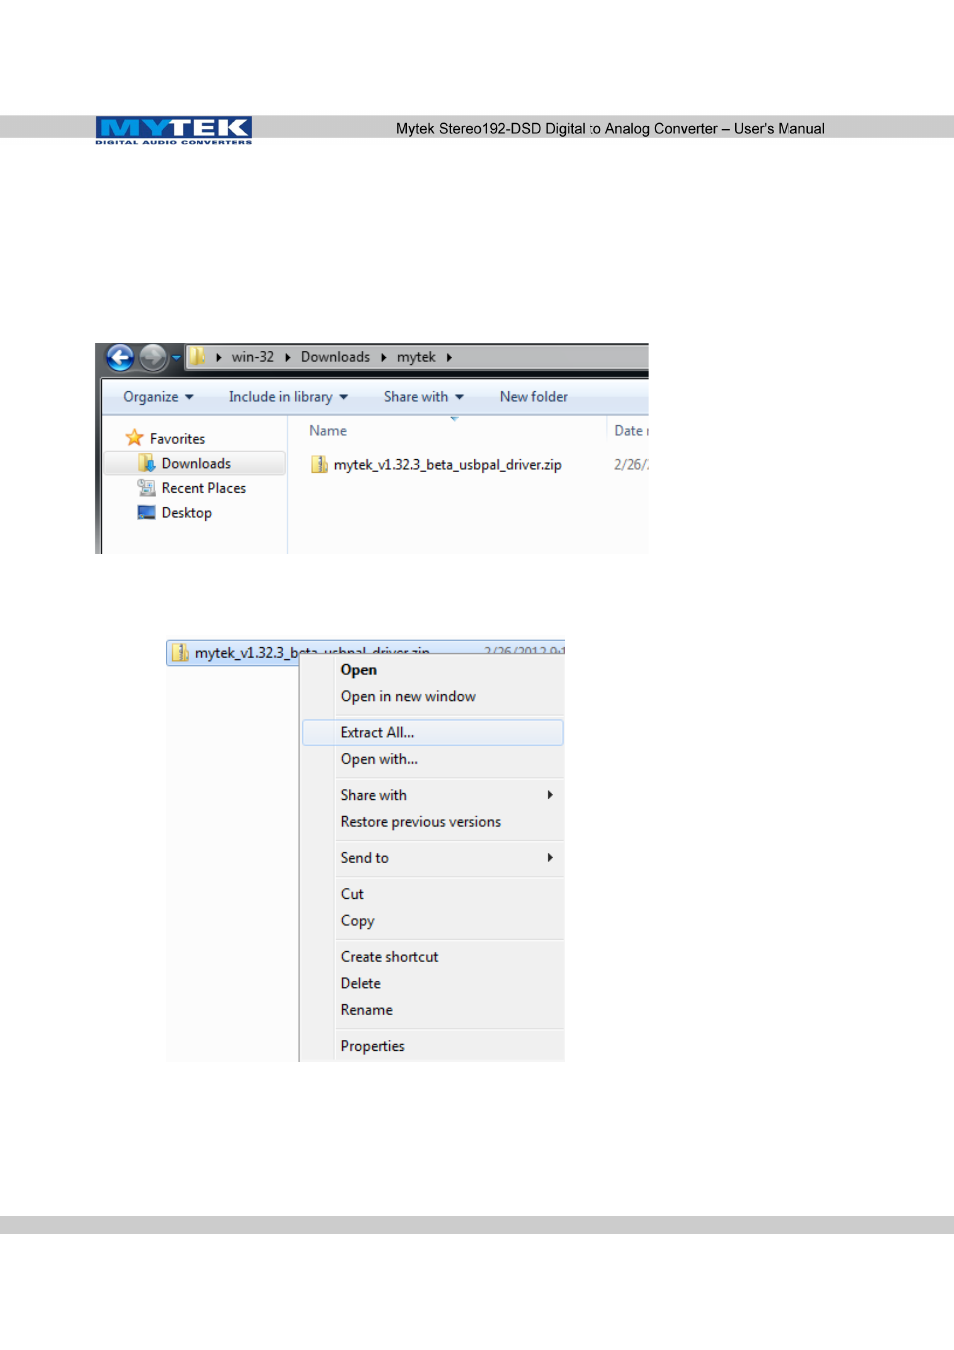
Task: Click the zip icon of mytek_v1.32.3_beta_usbpal_driver.zip
Action: pyautogui.click(x=319, y=464)
